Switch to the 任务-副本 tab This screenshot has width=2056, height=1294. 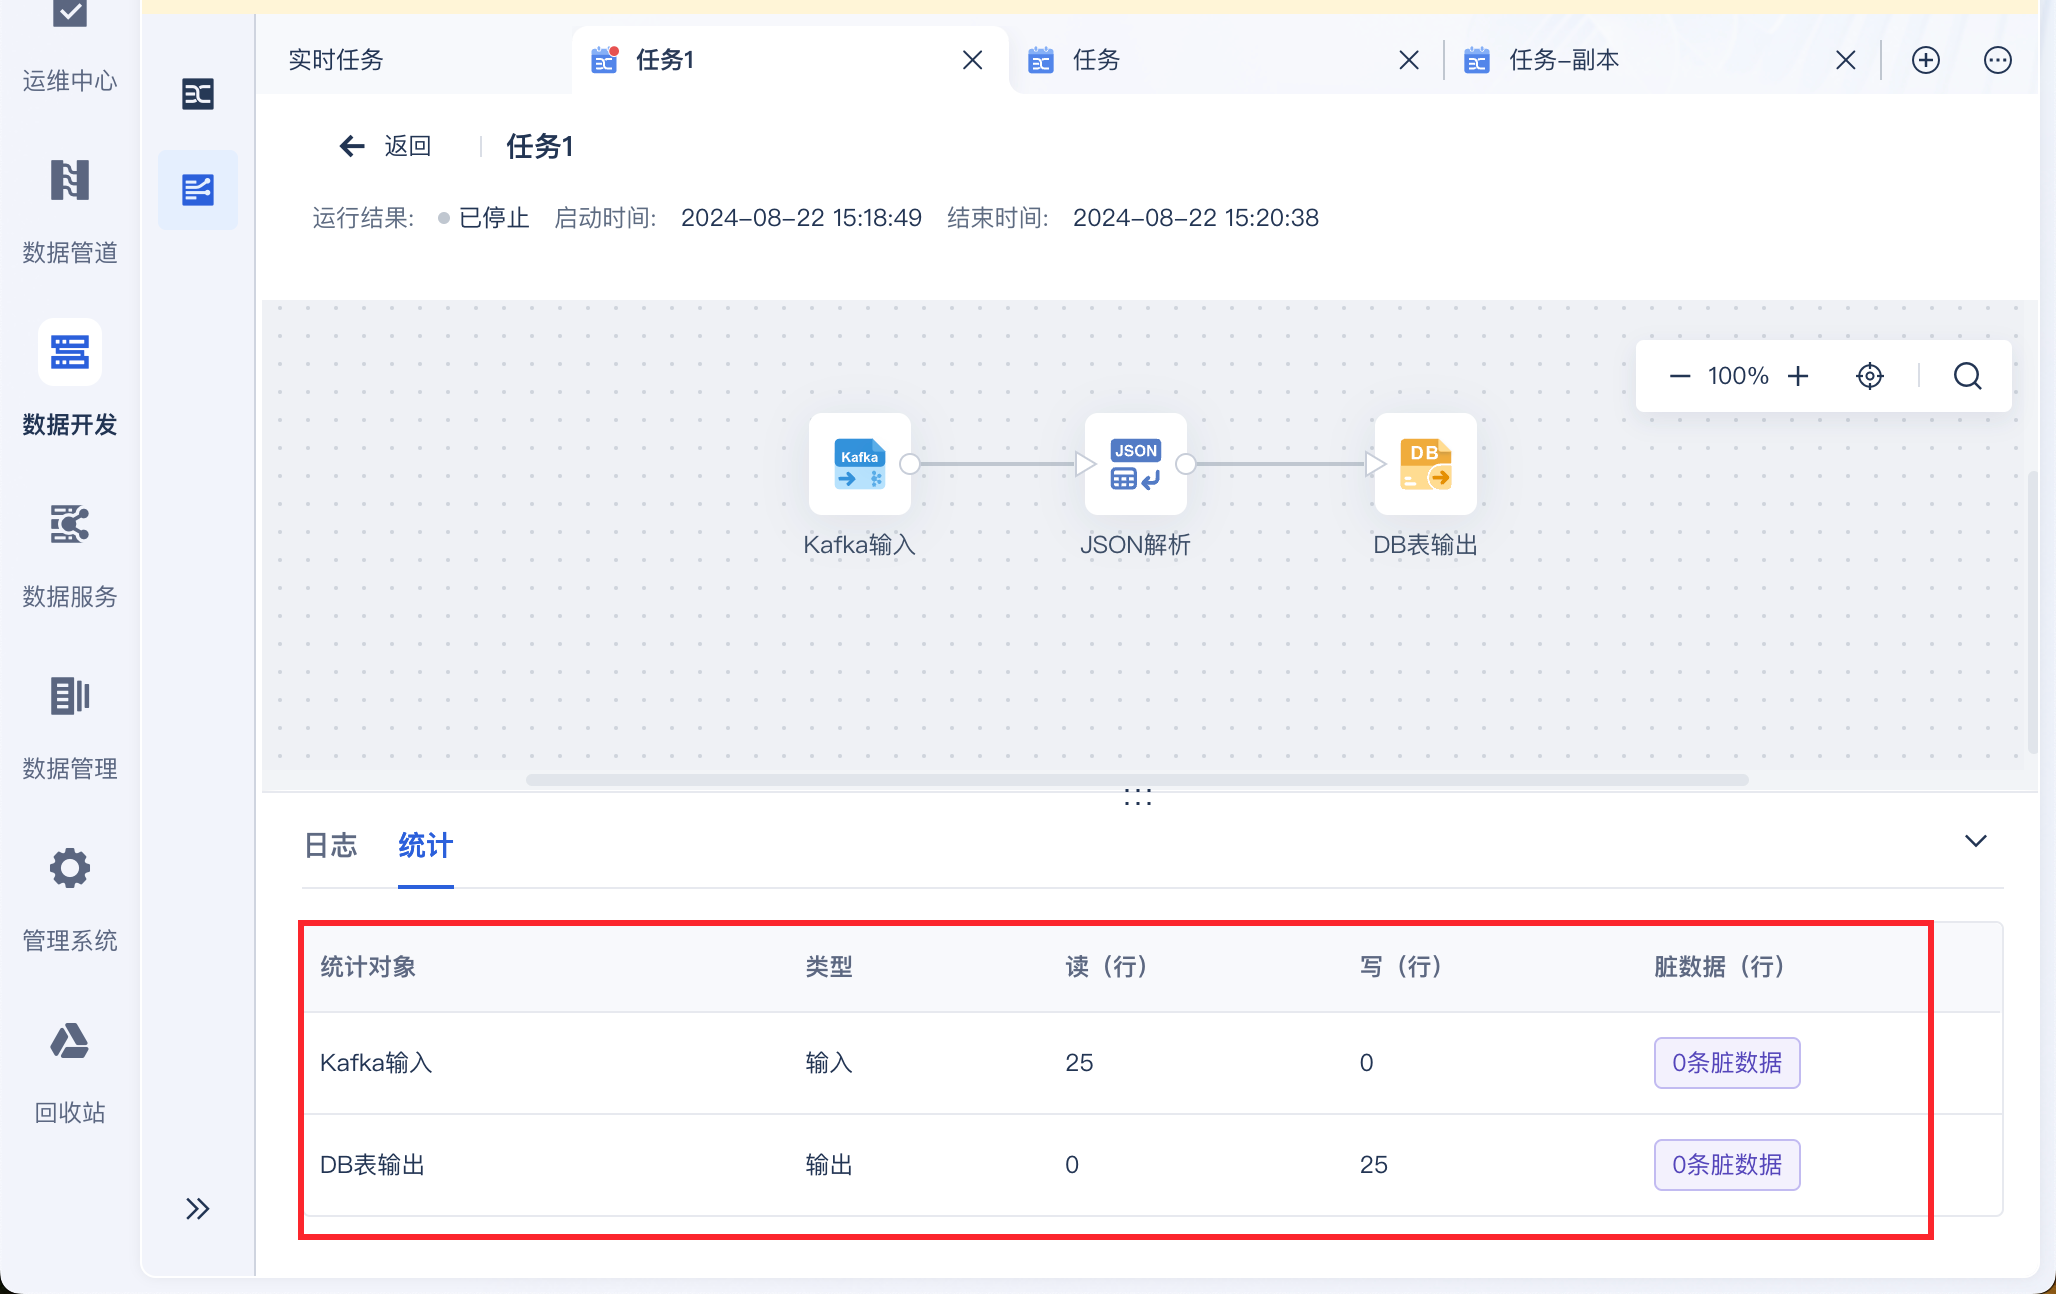[1563, 60]
